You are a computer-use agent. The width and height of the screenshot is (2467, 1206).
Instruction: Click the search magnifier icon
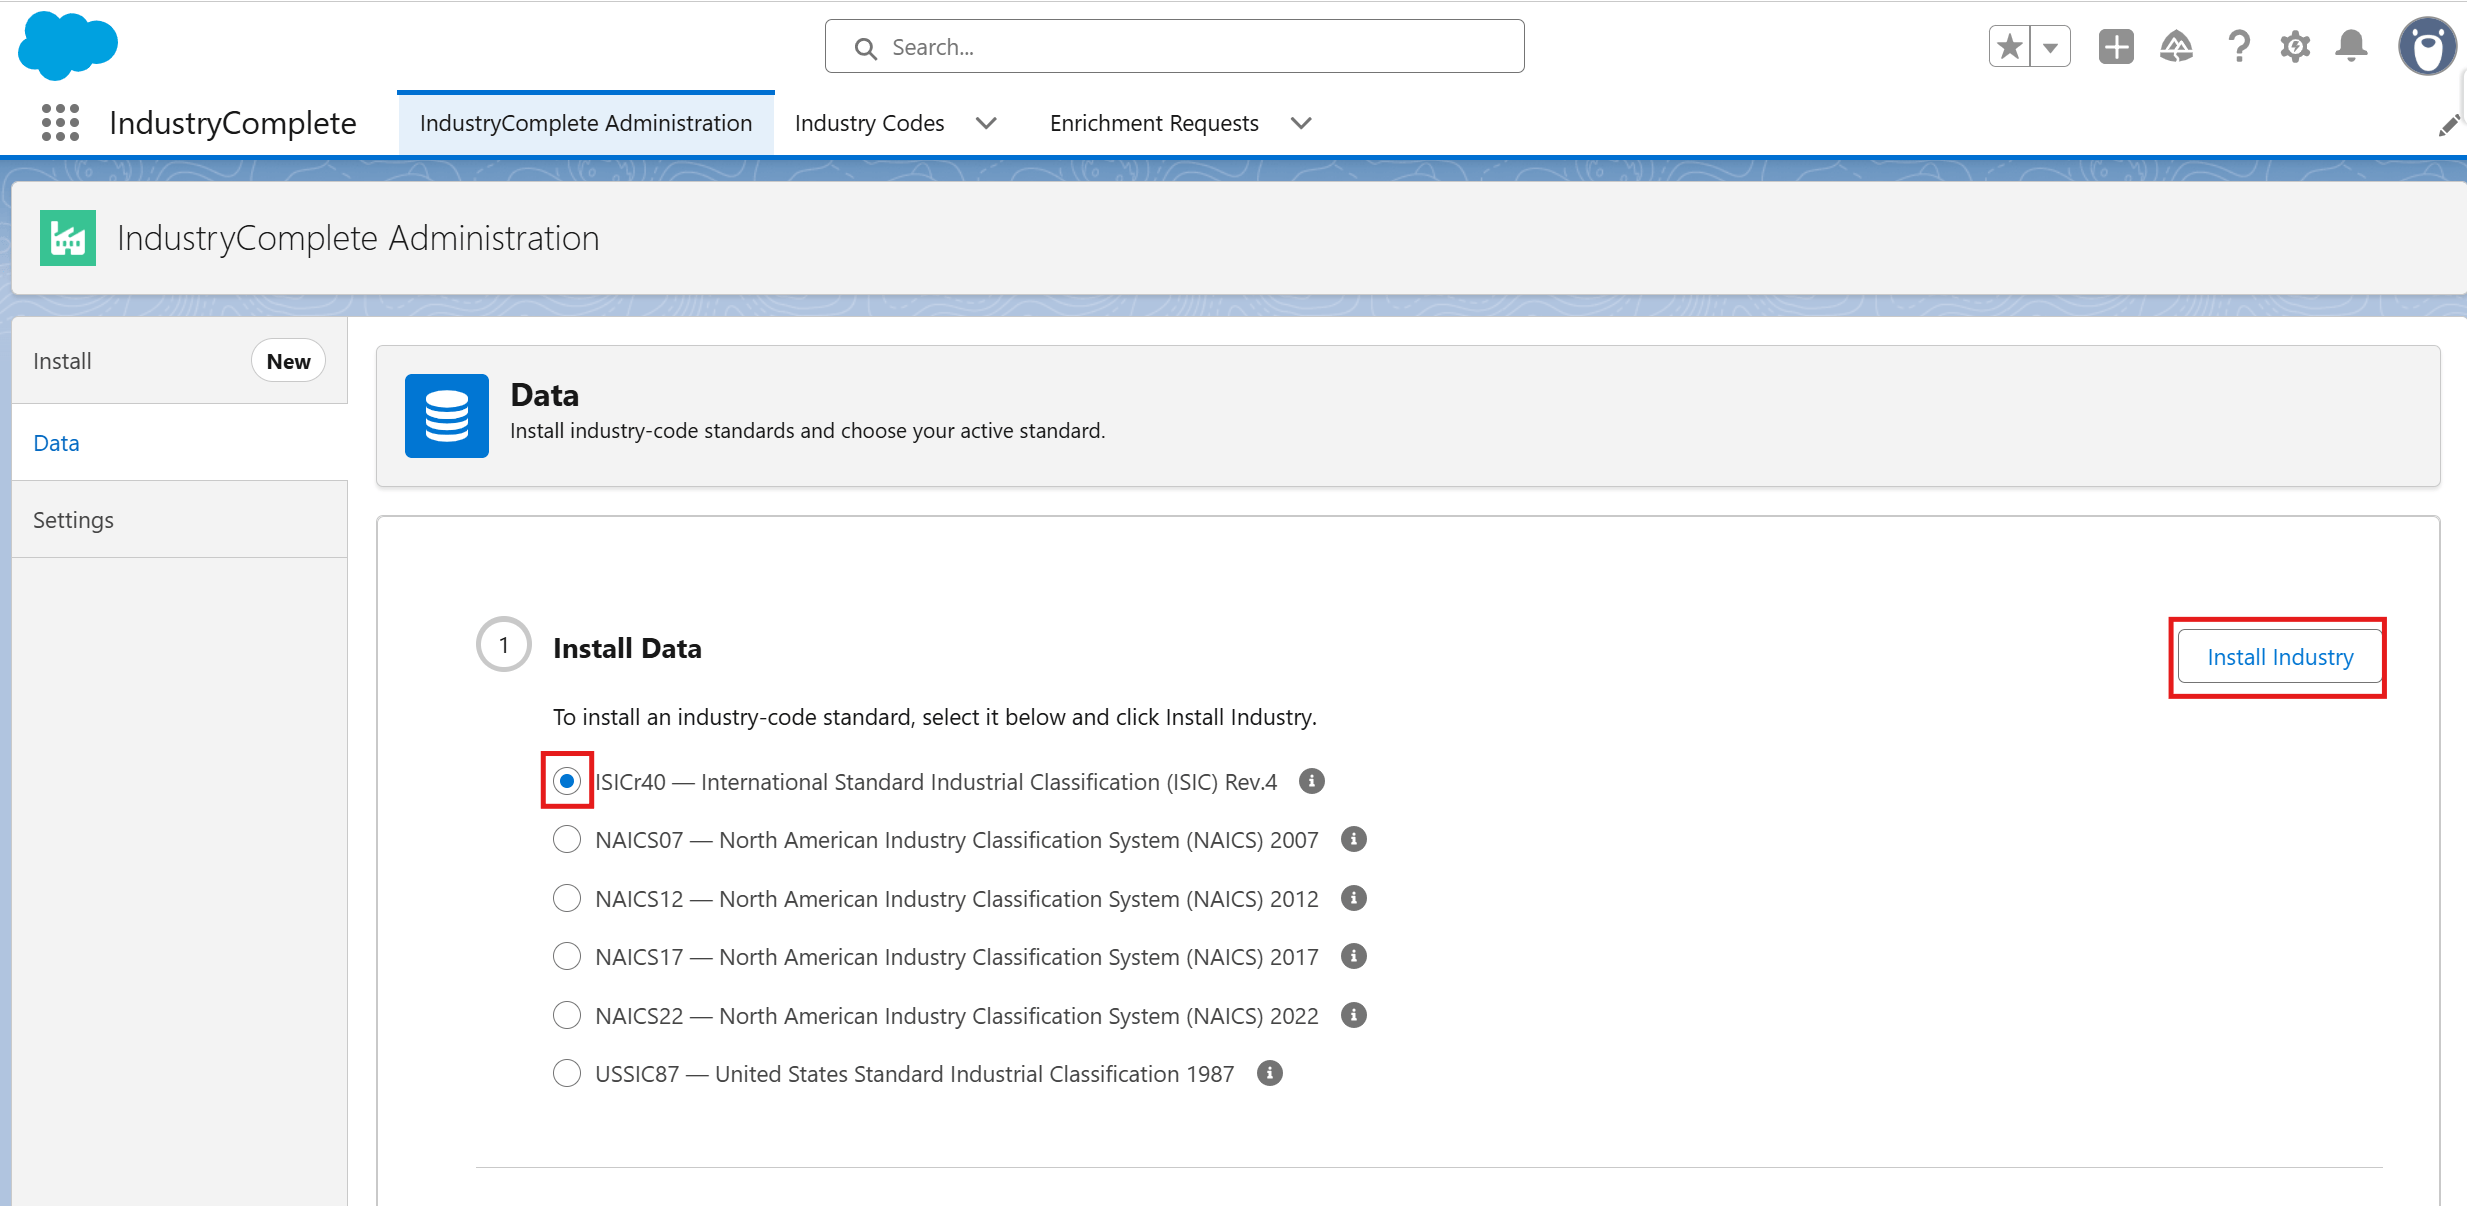(x=866, y=48)
